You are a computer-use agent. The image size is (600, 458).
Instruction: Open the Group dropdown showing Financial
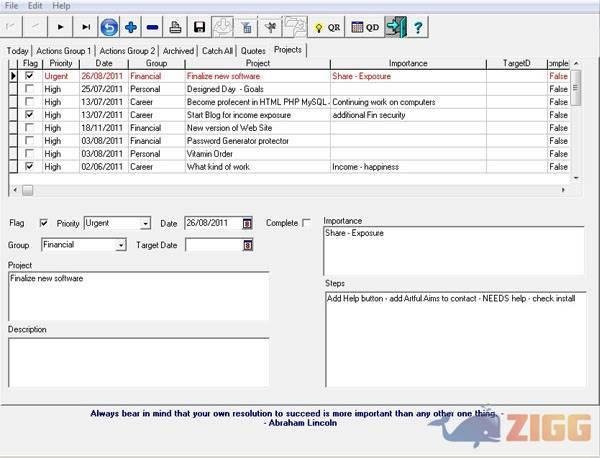(x=121, y=245)
